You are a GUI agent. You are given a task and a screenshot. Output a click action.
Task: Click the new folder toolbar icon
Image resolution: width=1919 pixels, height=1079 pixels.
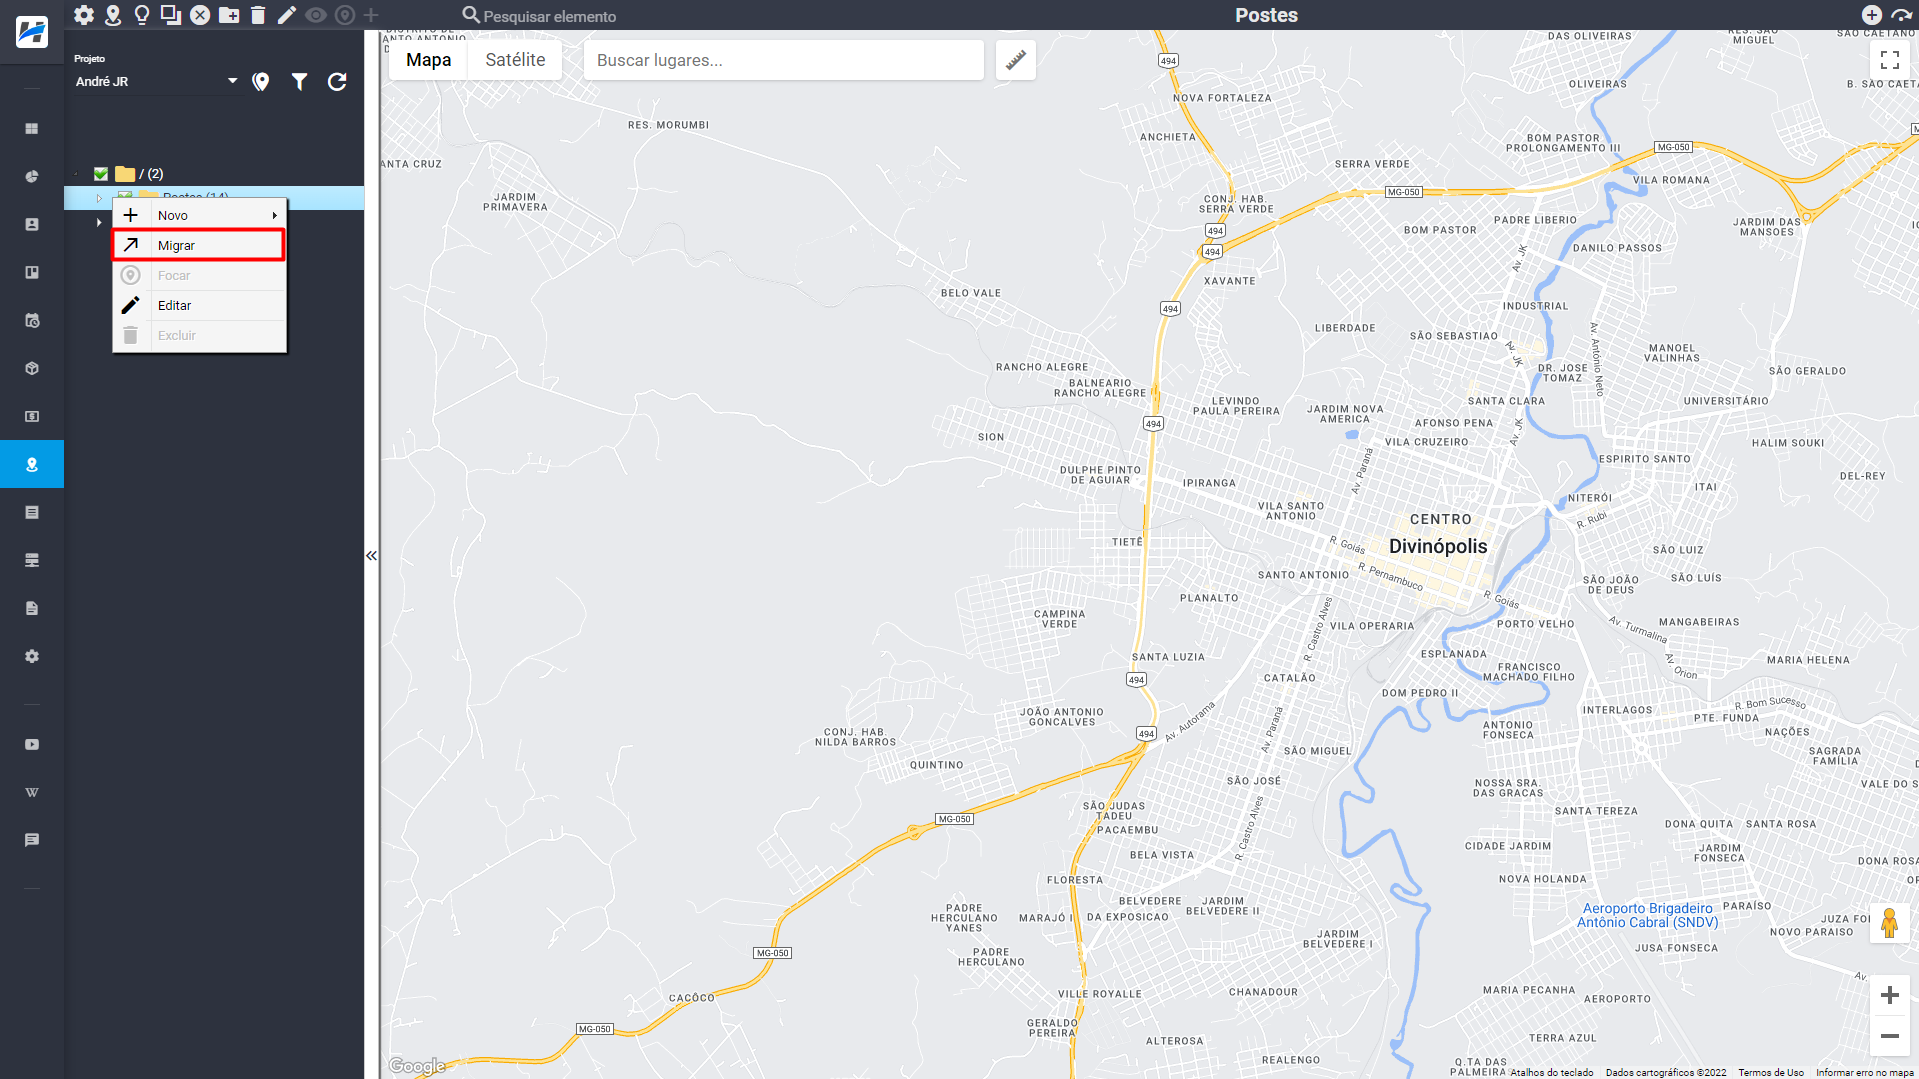click(229, 15)
